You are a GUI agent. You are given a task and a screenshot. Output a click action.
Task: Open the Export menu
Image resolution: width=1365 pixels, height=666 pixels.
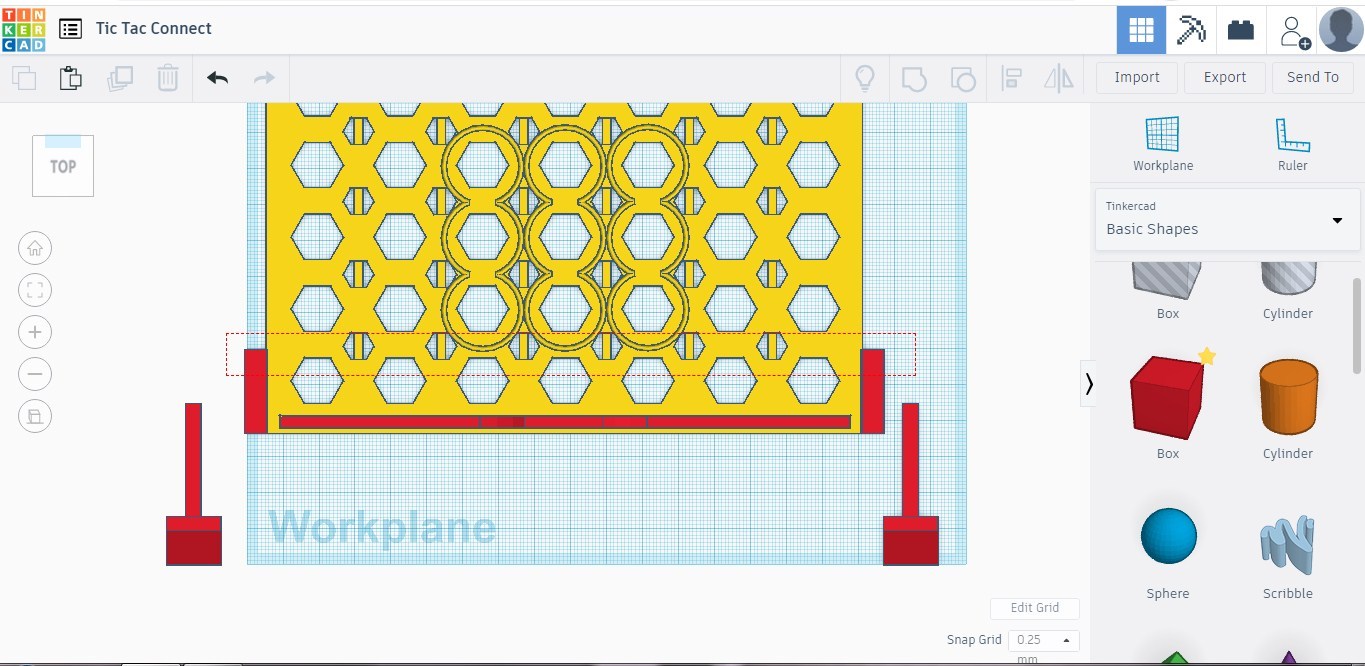tap(1224, 77)
